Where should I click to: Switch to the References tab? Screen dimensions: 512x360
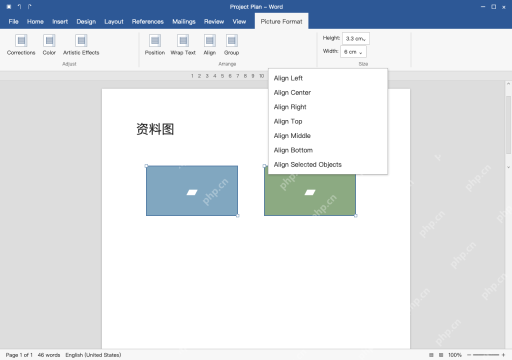coord(148,21)
